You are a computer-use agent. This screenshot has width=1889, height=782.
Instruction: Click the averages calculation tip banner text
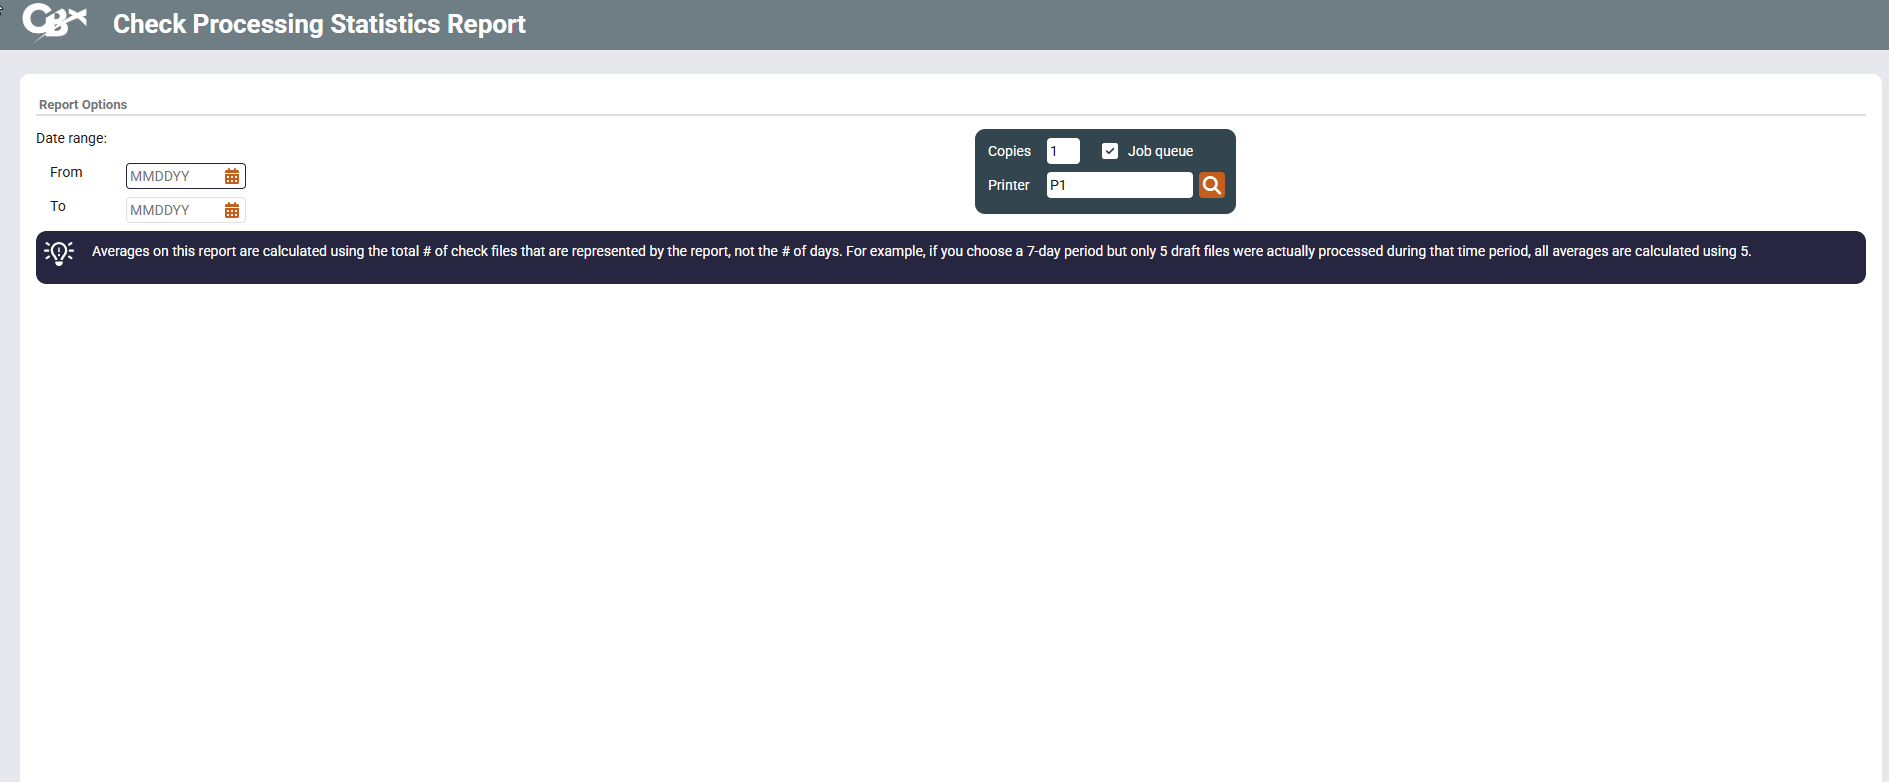(x=920, y=251)
